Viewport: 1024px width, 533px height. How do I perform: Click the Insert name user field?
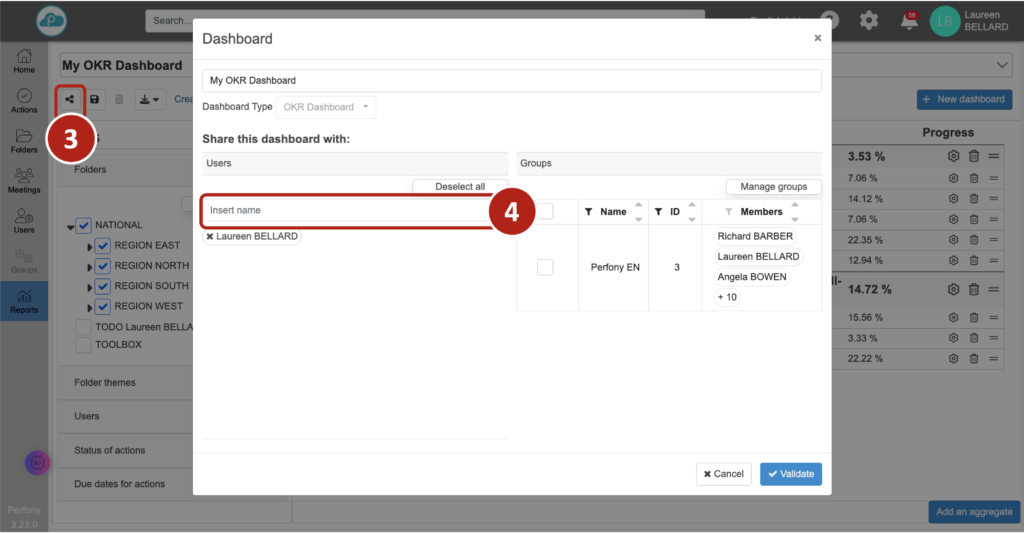(x=345, y=210)
